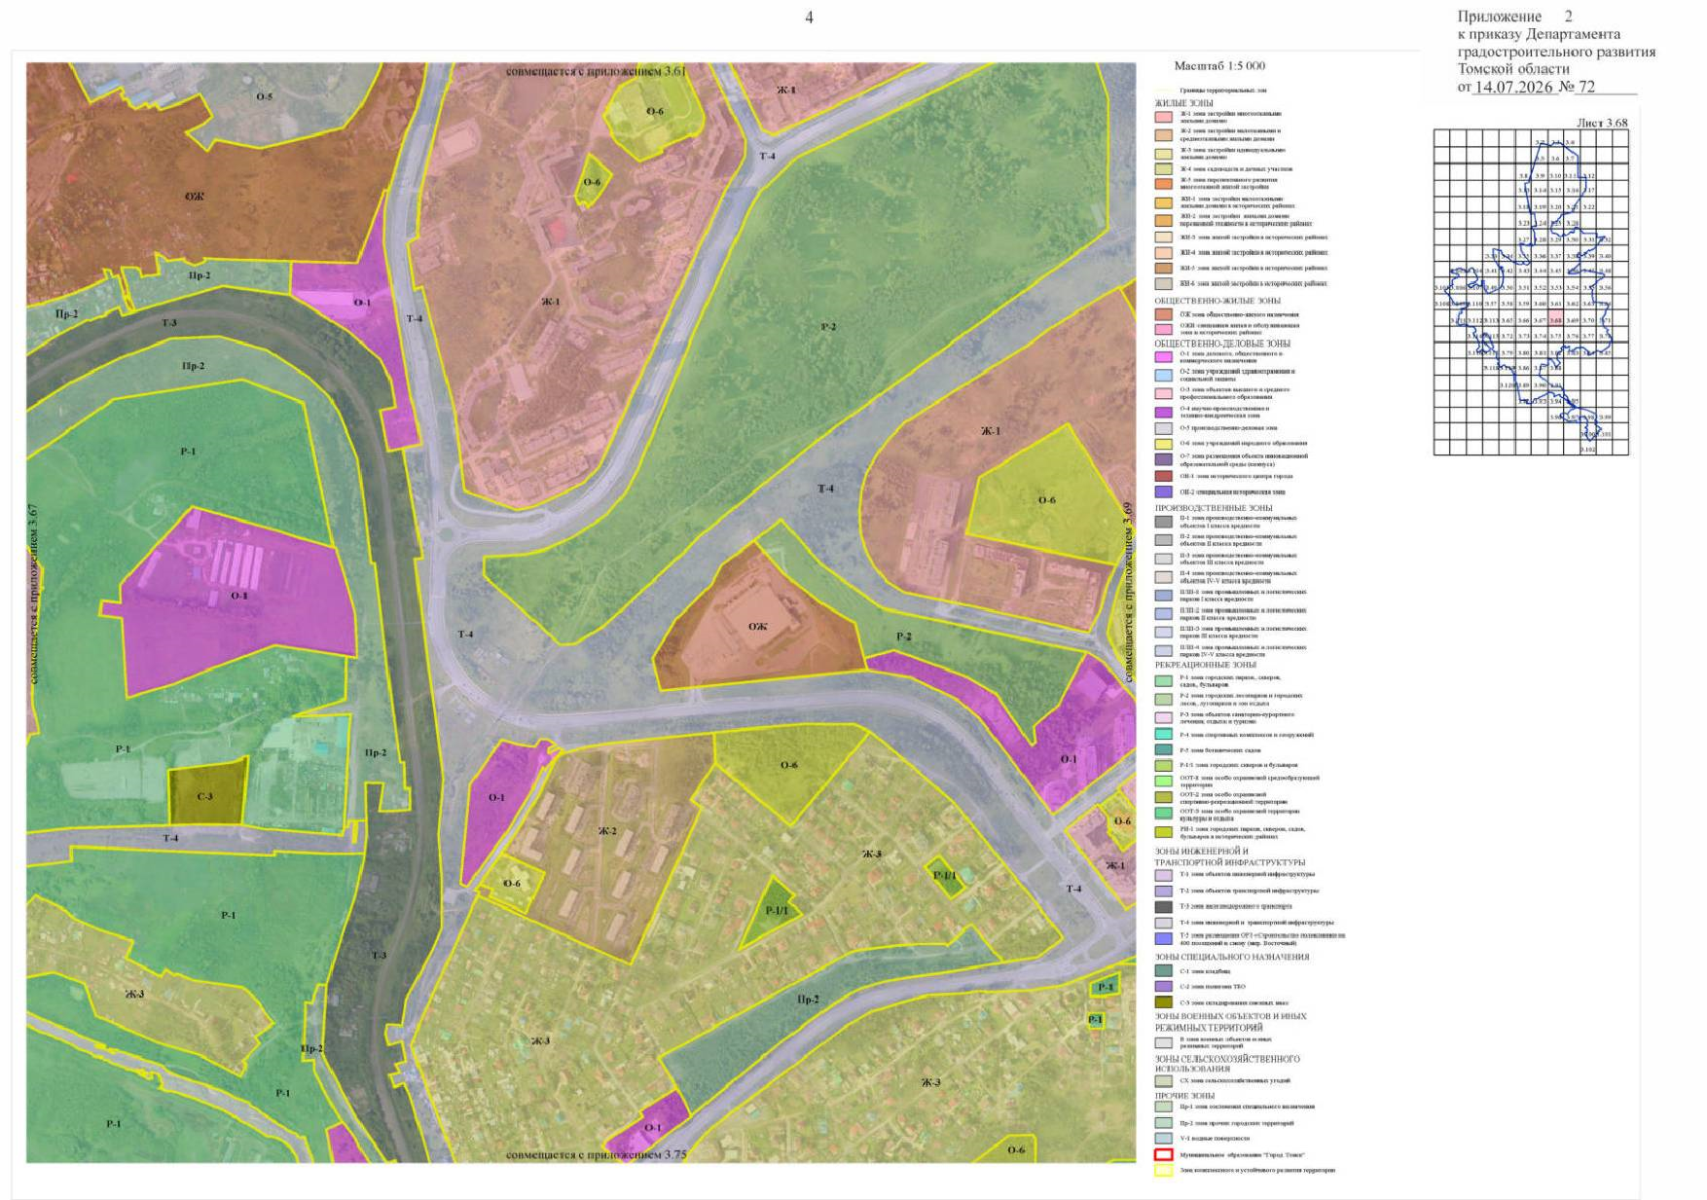The width and height of the screenshot is (1707, 1200).
Task: Click the date '14.07.2026 № 72' text
Action: pos(1535,87)
